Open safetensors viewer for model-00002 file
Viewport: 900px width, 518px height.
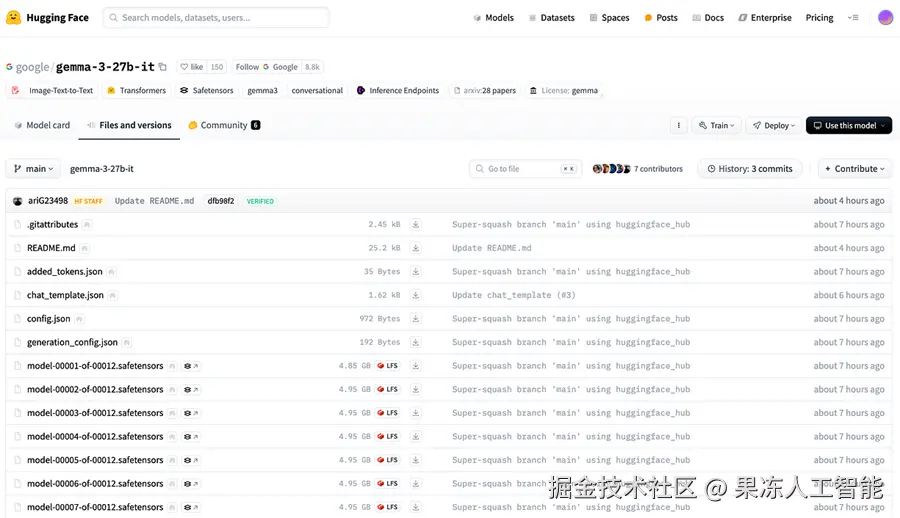(x=191, y=389)
